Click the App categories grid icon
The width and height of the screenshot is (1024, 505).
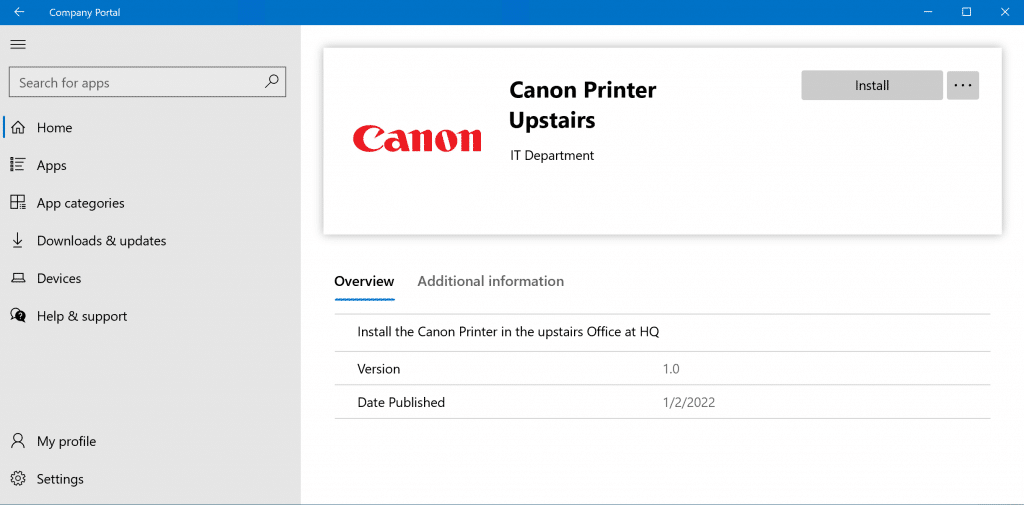click(x=18, y=203)
